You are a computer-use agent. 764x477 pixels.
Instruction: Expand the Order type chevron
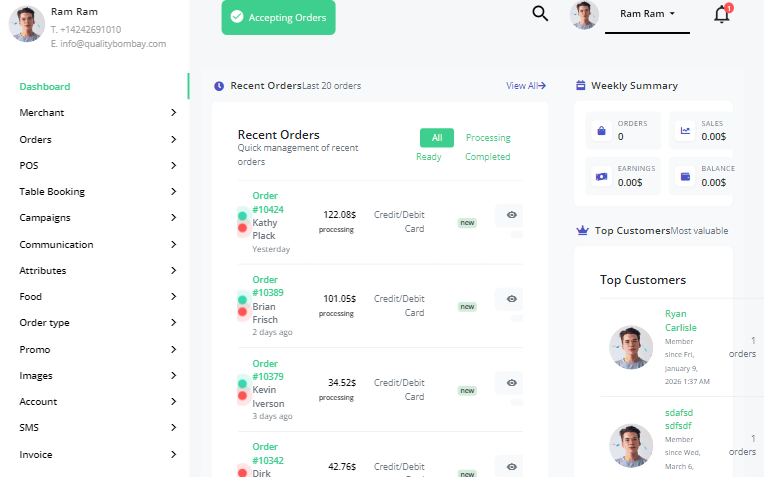point(173,323)
